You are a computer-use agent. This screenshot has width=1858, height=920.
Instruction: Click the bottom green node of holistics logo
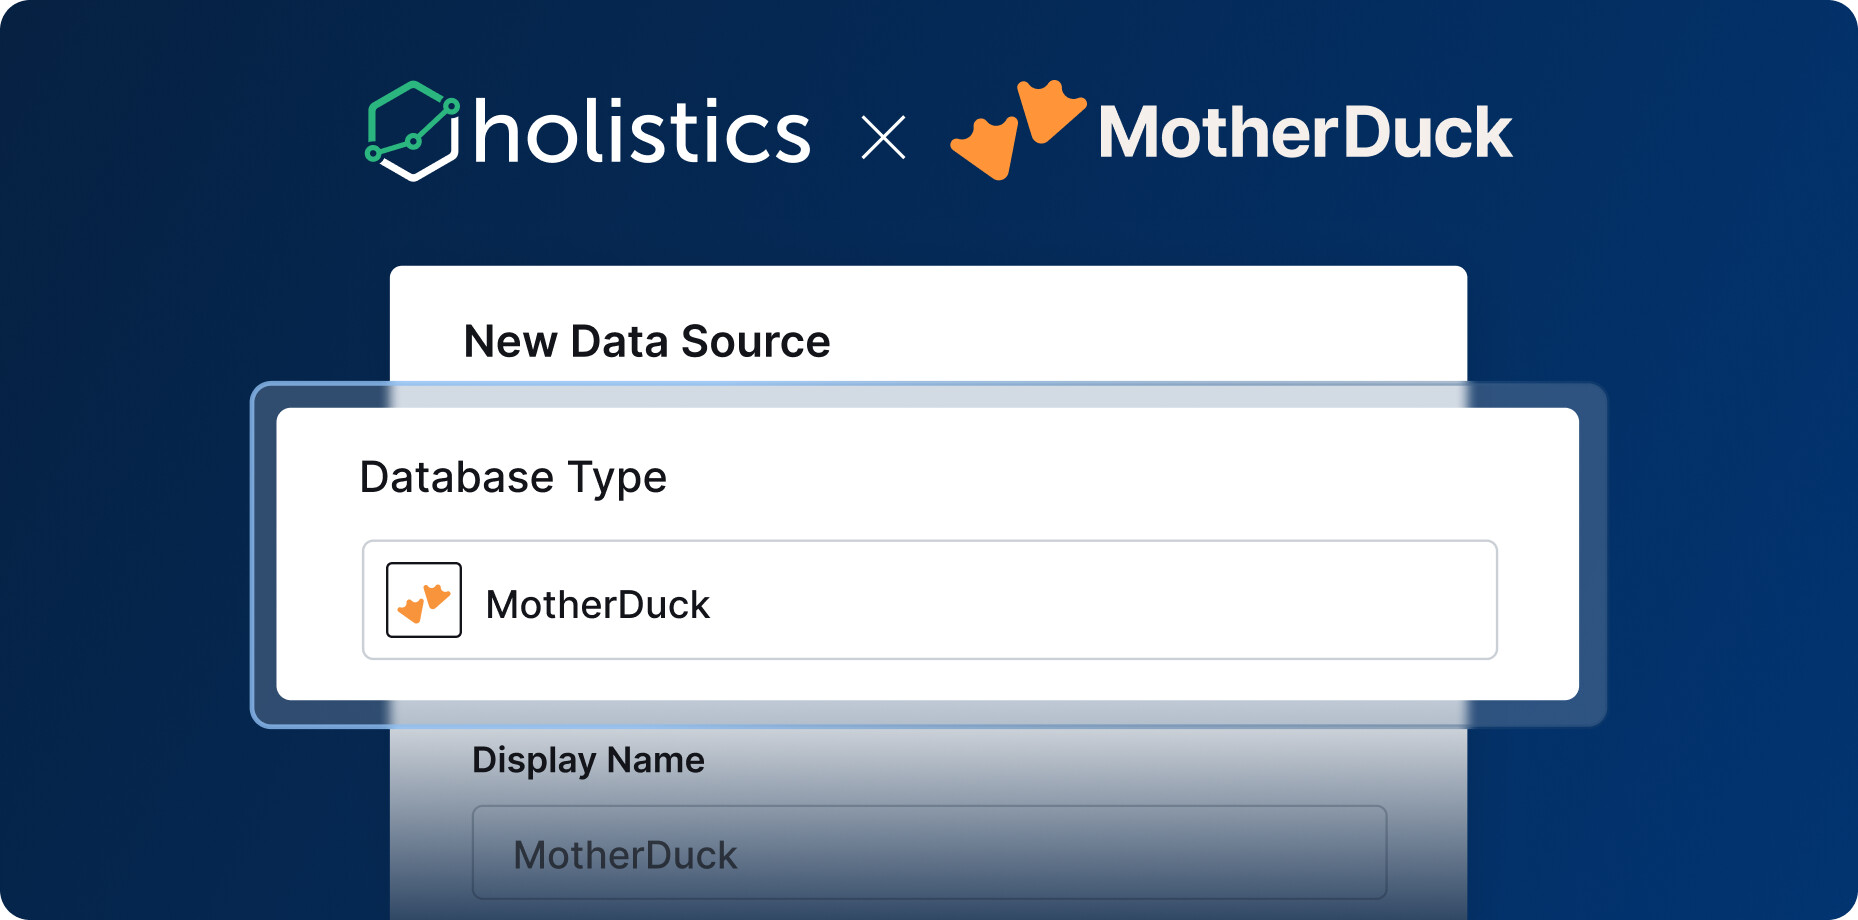click(373, 153)
